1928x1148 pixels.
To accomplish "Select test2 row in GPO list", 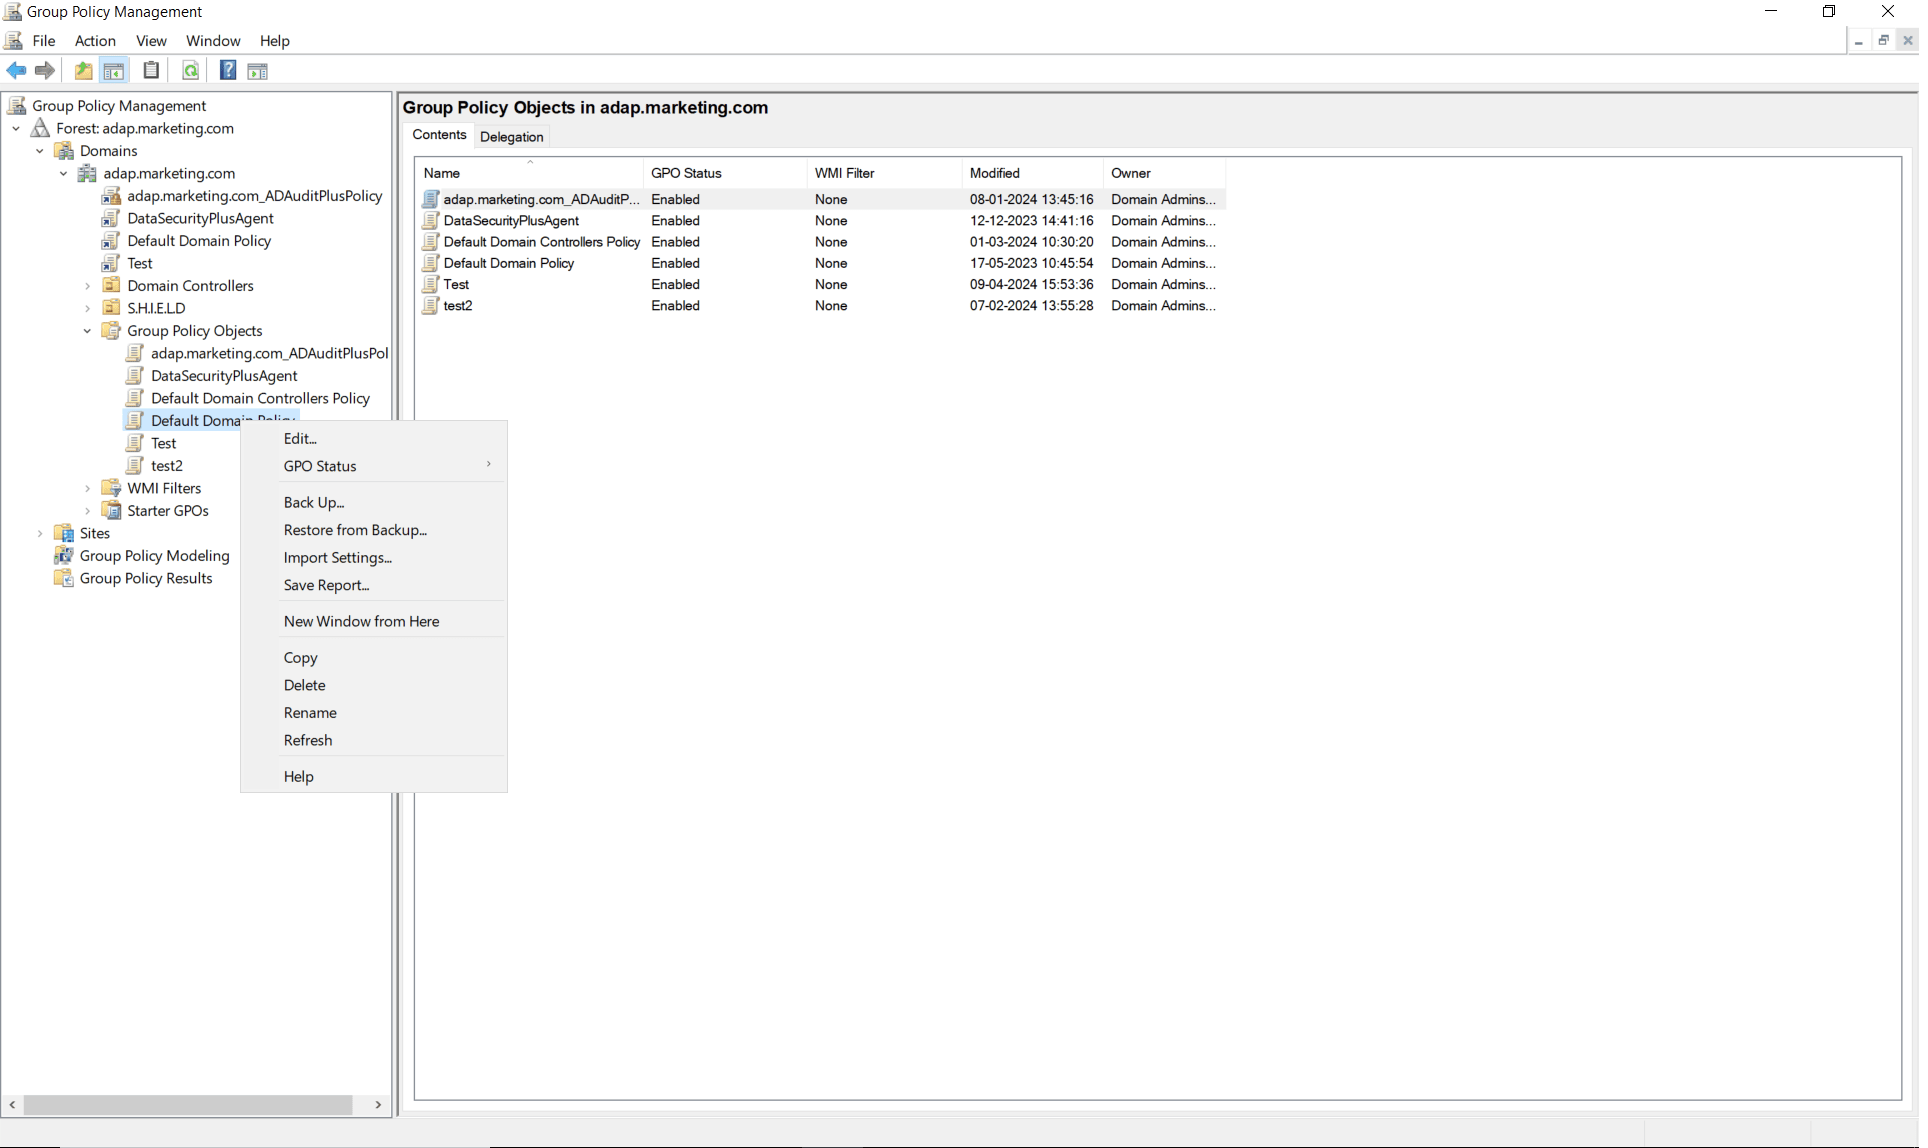I will (x=458, y=306).
